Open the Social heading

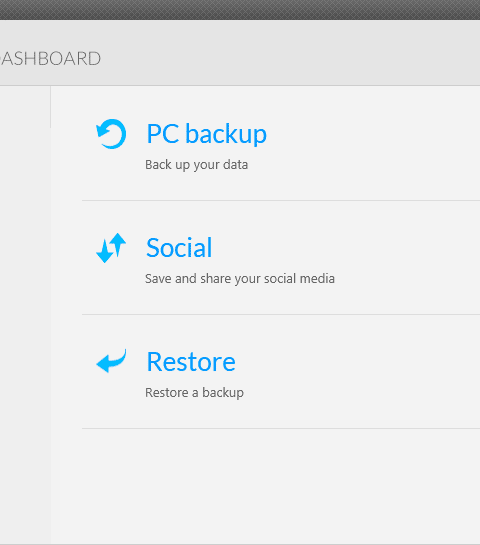click(x=179, y=247)
